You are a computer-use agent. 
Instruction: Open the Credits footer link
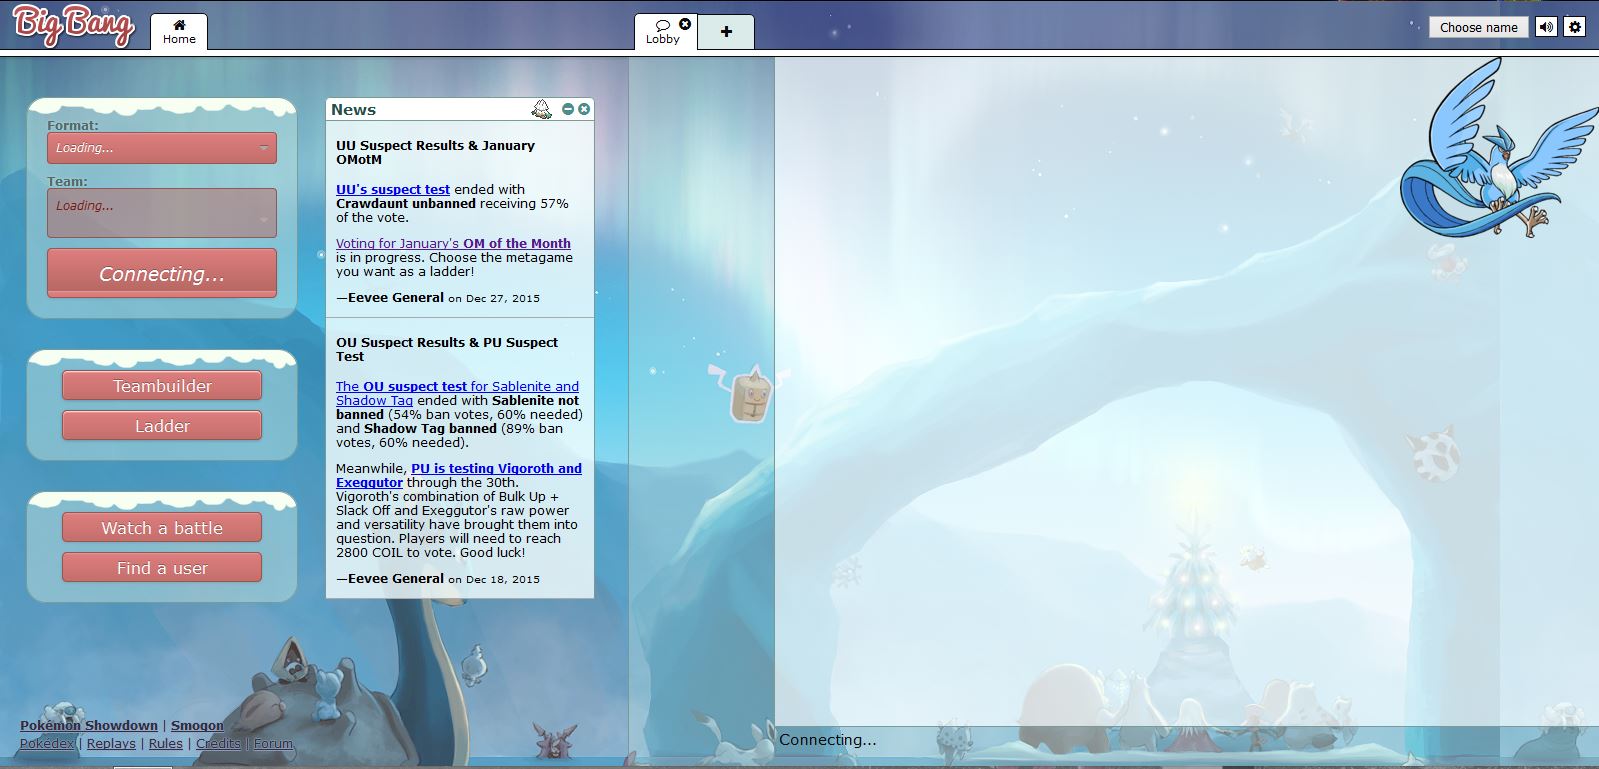coord(218,743)
